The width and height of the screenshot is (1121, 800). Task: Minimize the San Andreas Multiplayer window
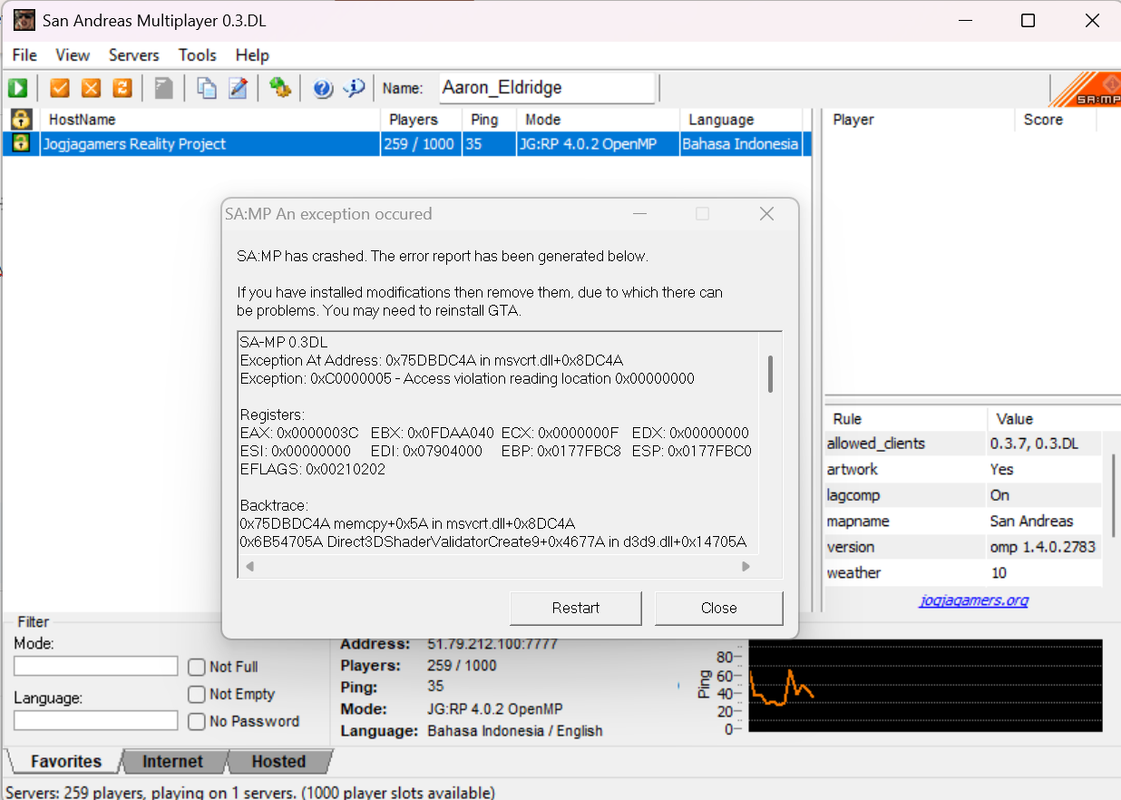click(966, 20)
